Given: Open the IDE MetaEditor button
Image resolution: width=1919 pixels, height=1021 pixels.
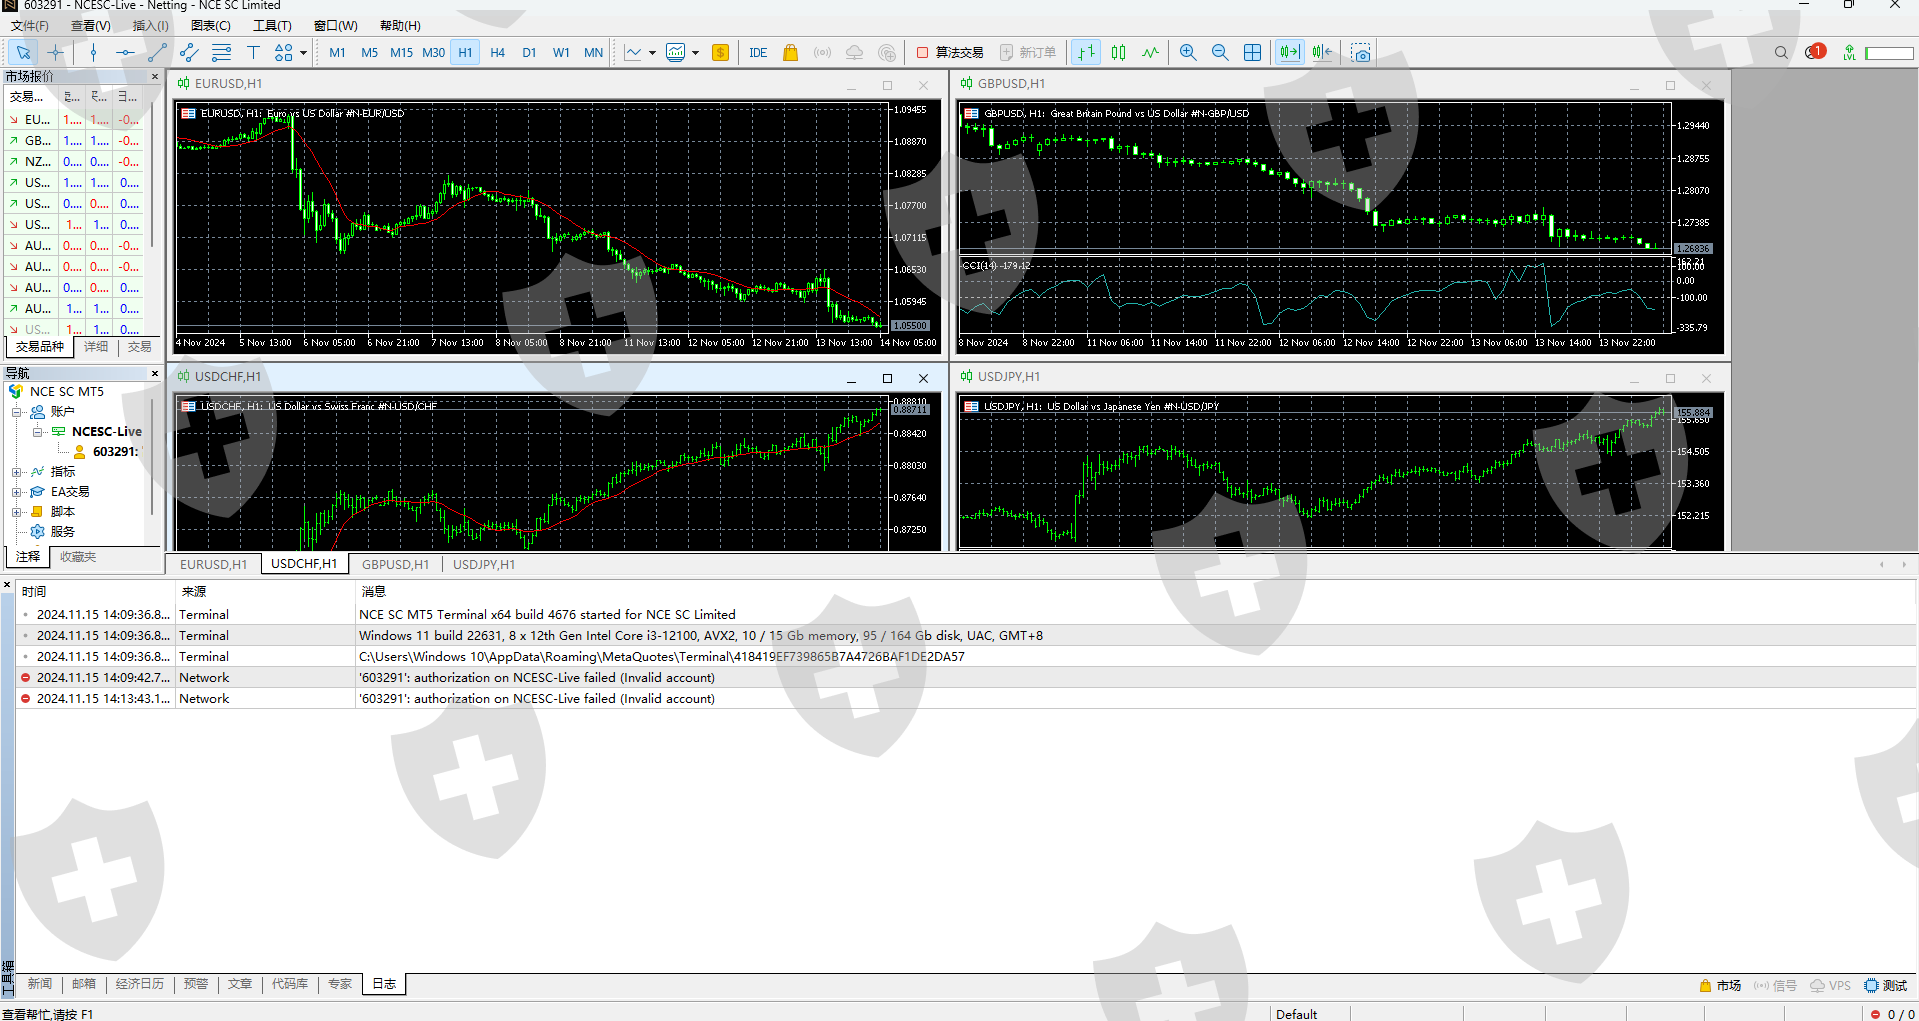Looking at the screenshot, I should (758, 53).
